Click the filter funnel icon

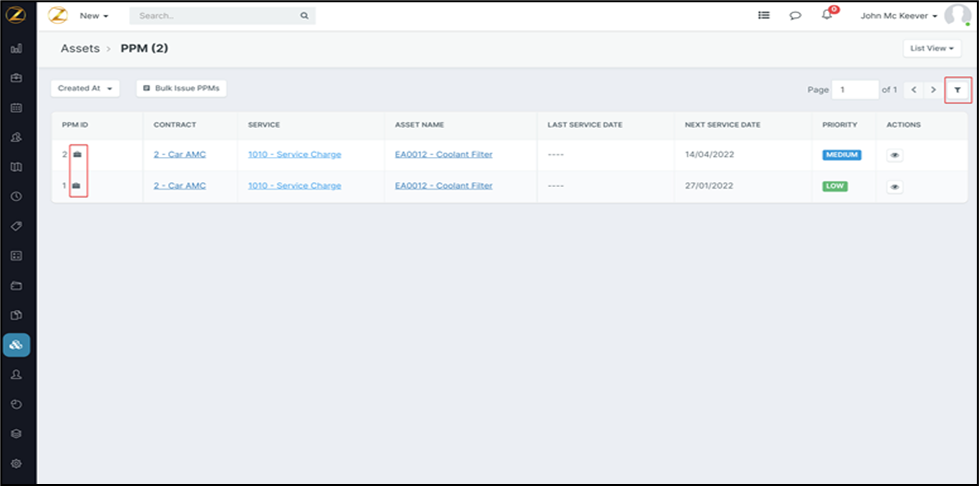coord(957,90)
